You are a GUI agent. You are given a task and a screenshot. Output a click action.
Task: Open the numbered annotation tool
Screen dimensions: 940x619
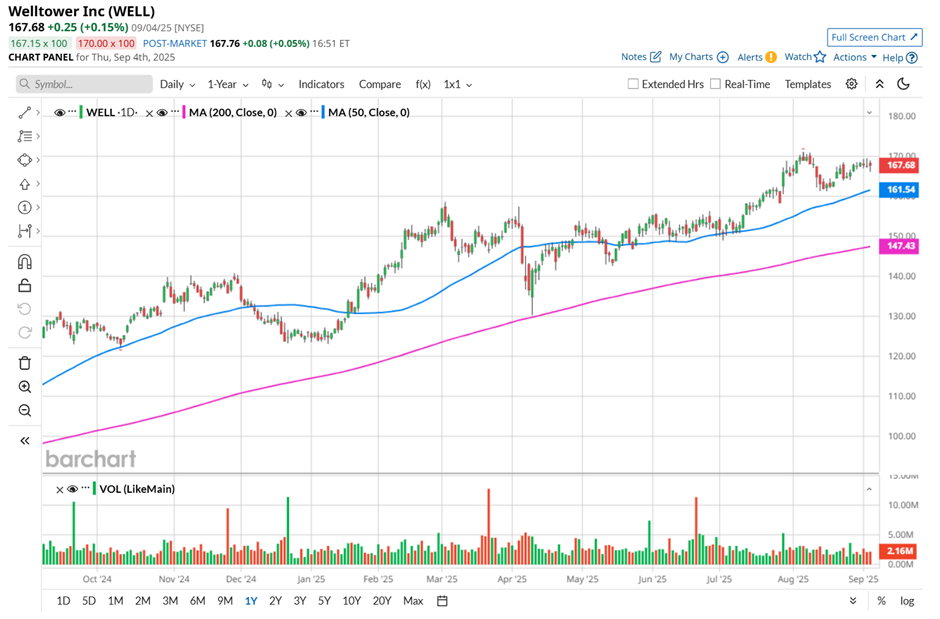click(x=24, y=207)
